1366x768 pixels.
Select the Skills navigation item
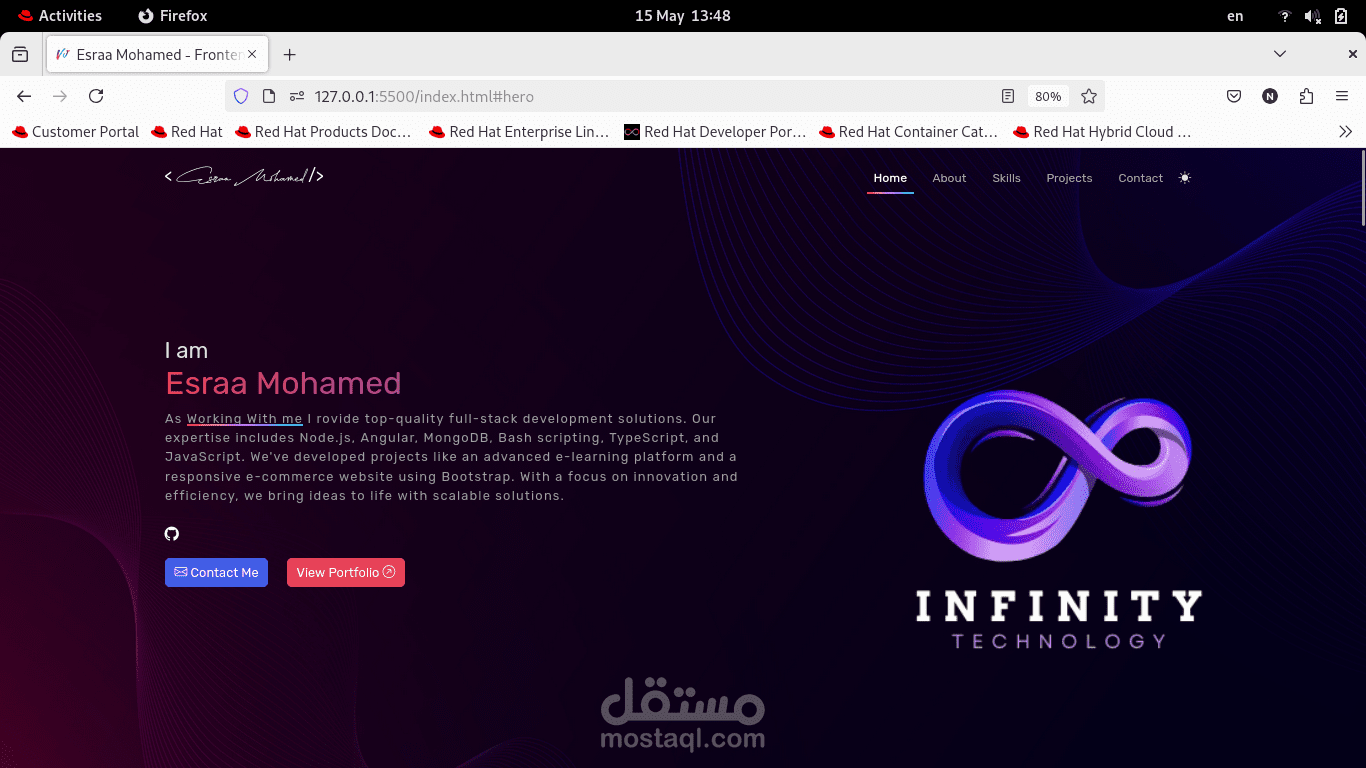[1006, 178]
